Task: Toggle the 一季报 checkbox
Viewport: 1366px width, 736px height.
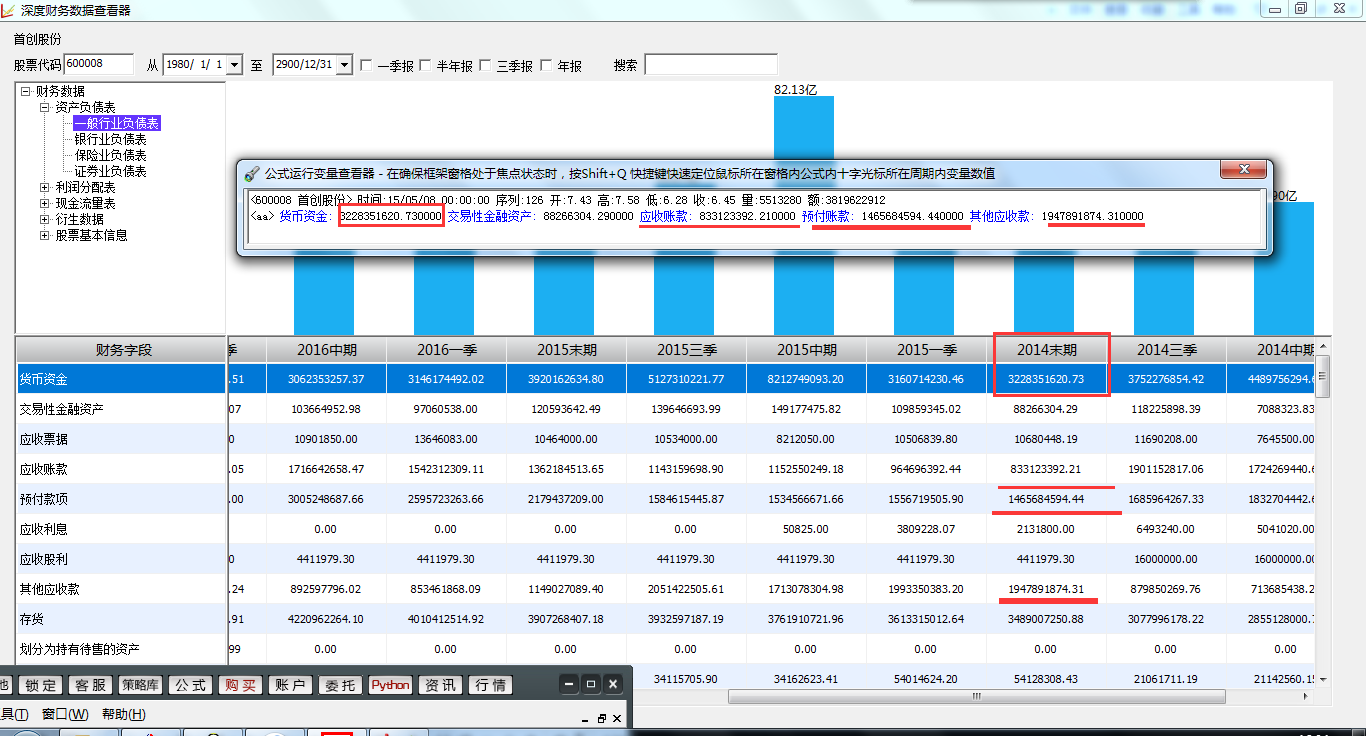Action: [366, 65]
